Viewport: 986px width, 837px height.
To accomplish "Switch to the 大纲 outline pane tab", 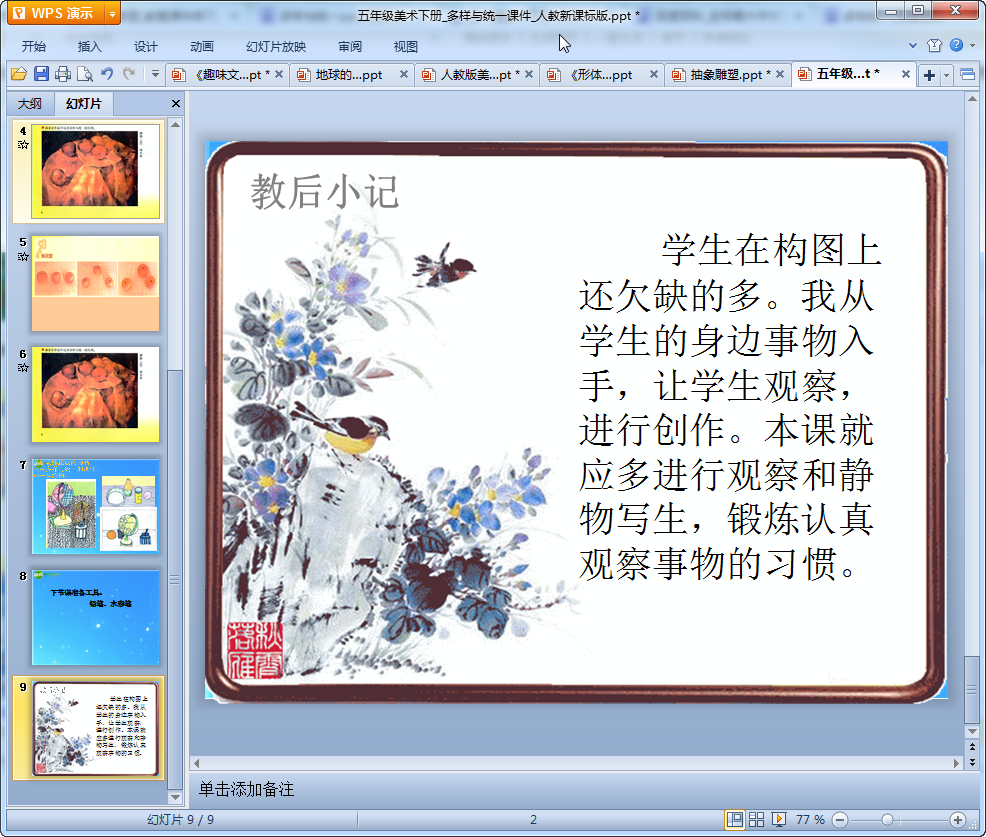I will 30,103.
